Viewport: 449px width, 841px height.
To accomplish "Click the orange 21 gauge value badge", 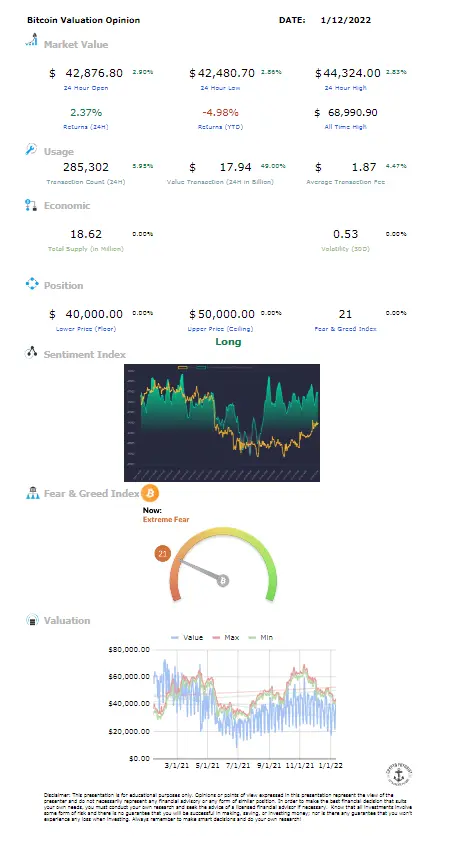I will point(163,554).
